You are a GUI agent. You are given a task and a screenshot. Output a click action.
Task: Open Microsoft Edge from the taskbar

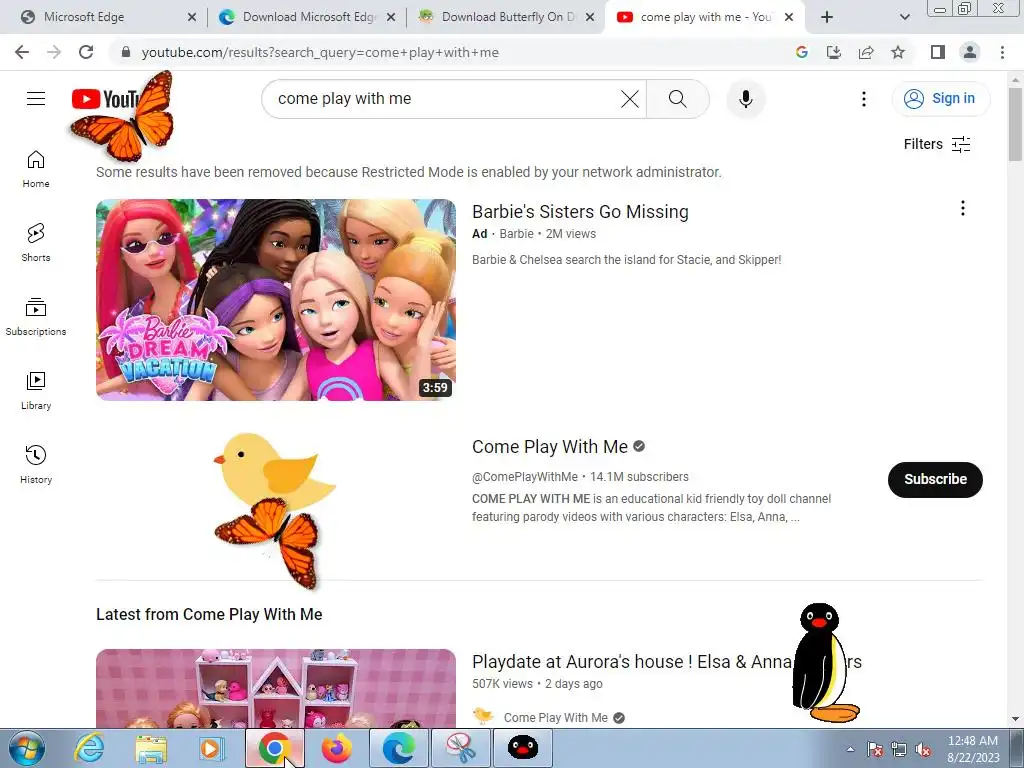pos(399,748)
